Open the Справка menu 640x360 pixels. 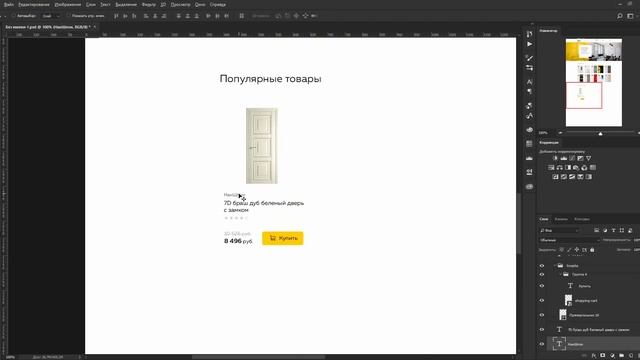click(218, 4)
